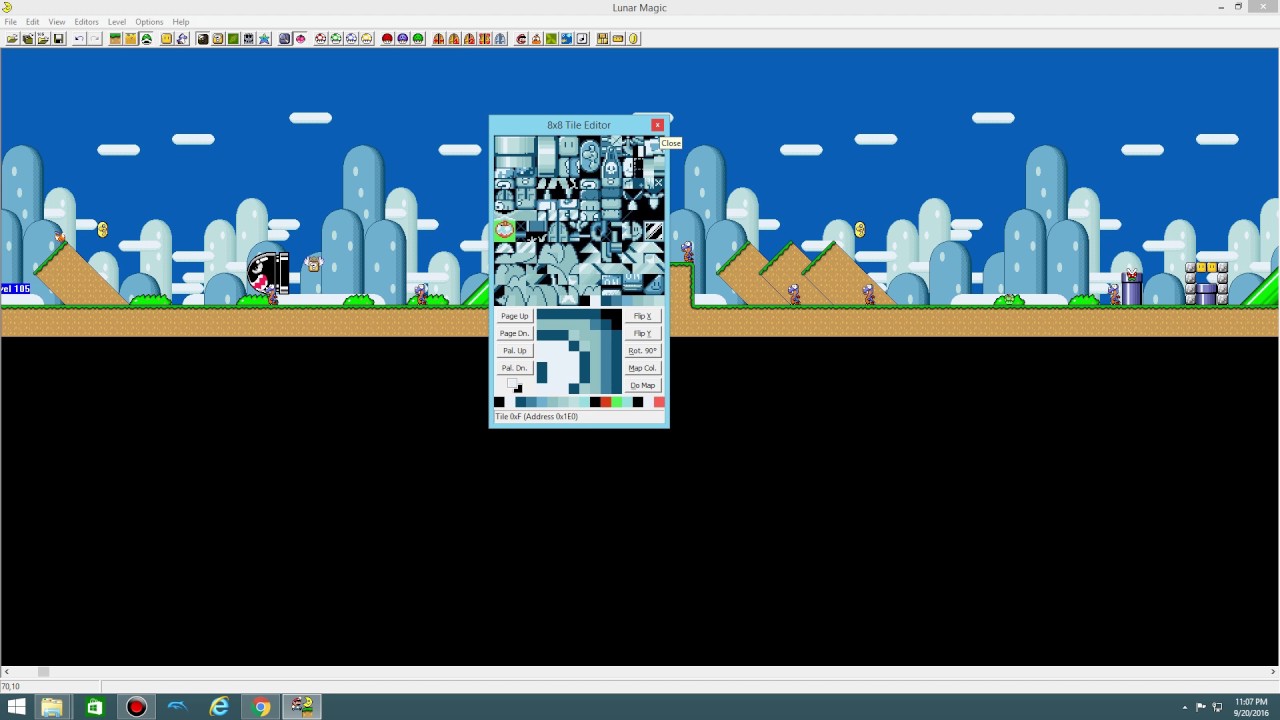The height and width of the screenshot is (720, 1280).
Task: Click the enlarged pixel editing canvas
Action: [x=578, y=351]
